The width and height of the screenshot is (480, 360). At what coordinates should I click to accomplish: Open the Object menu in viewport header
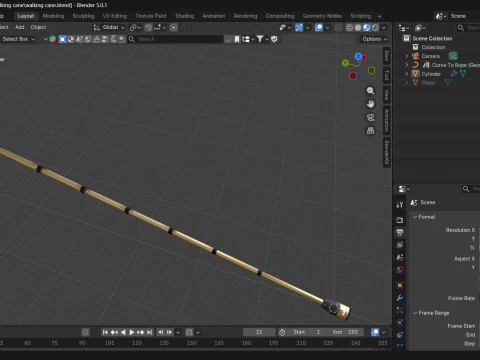click(38, 27)
